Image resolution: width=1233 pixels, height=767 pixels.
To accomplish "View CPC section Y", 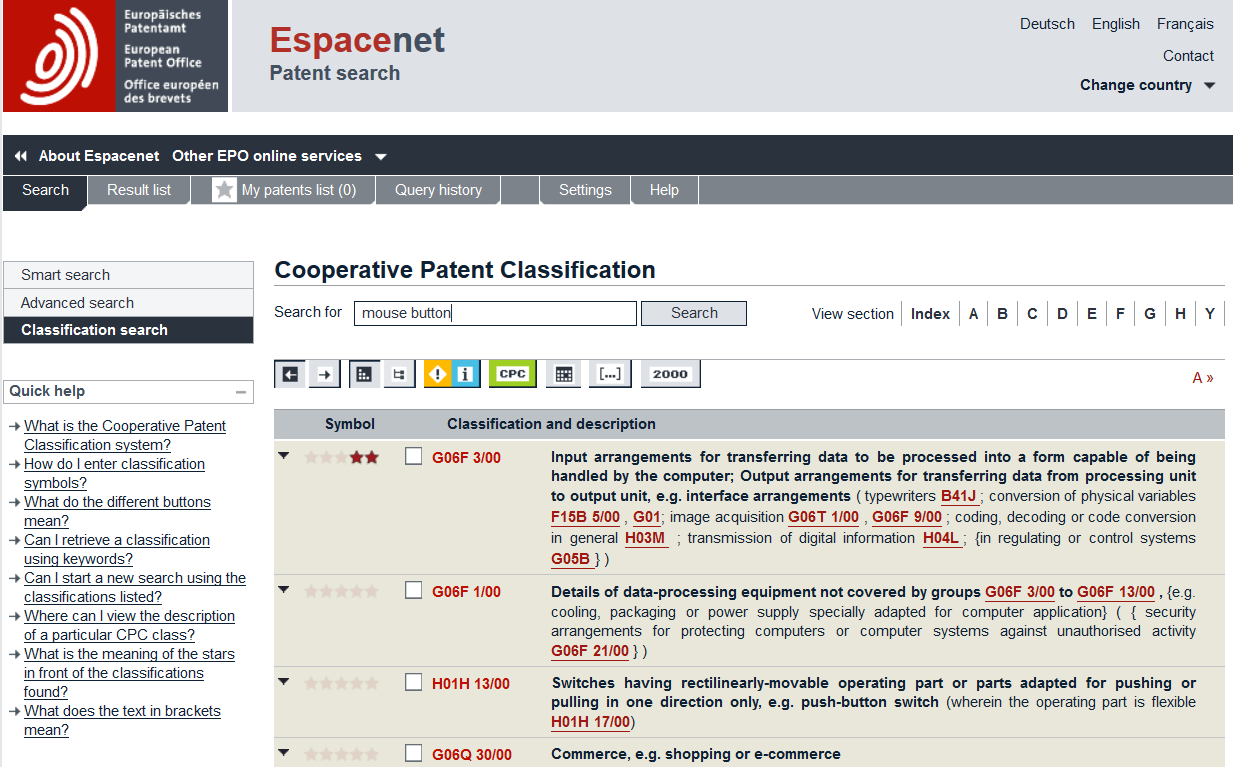I will pos(1210,314).
